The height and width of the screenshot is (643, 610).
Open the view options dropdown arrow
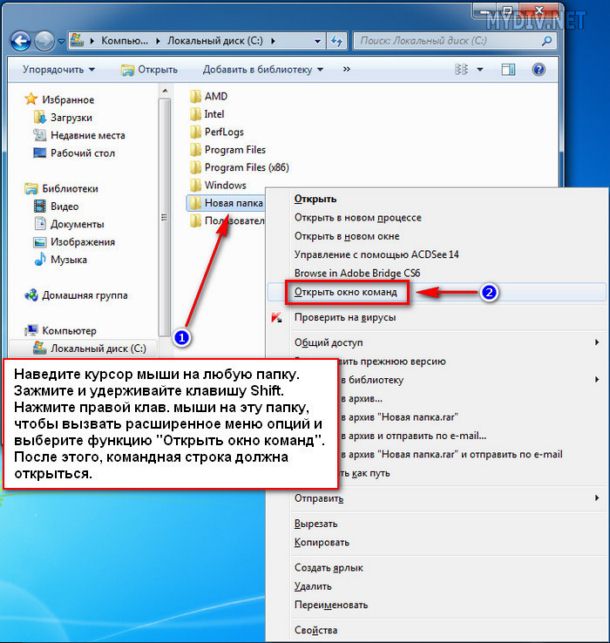coord(480,69)
